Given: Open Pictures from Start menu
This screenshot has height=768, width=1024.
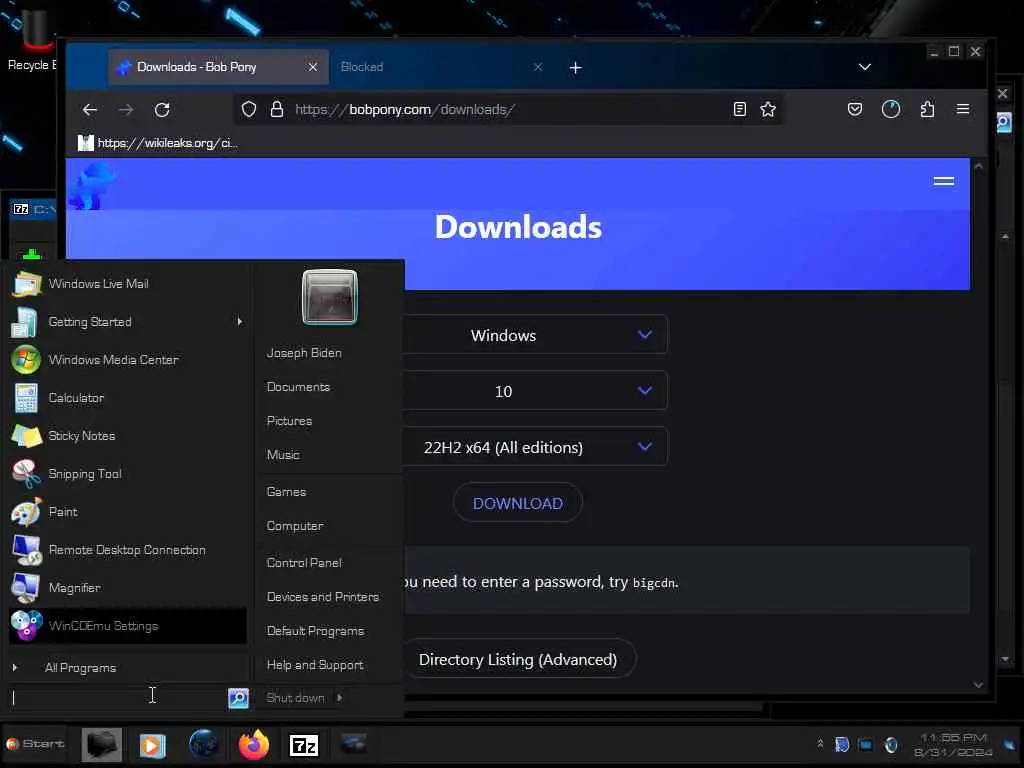Looking at the screenshot, I should 289,421.
